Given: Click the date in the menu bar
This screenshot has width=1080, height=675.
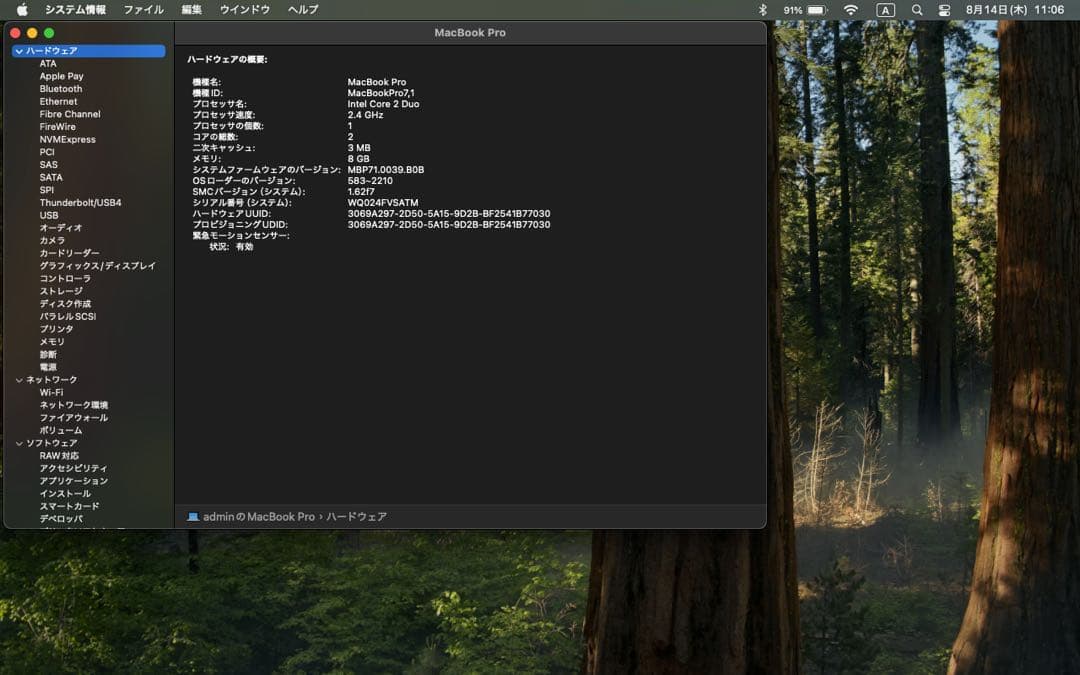Looking at the screenshot, I should point(995,9).
